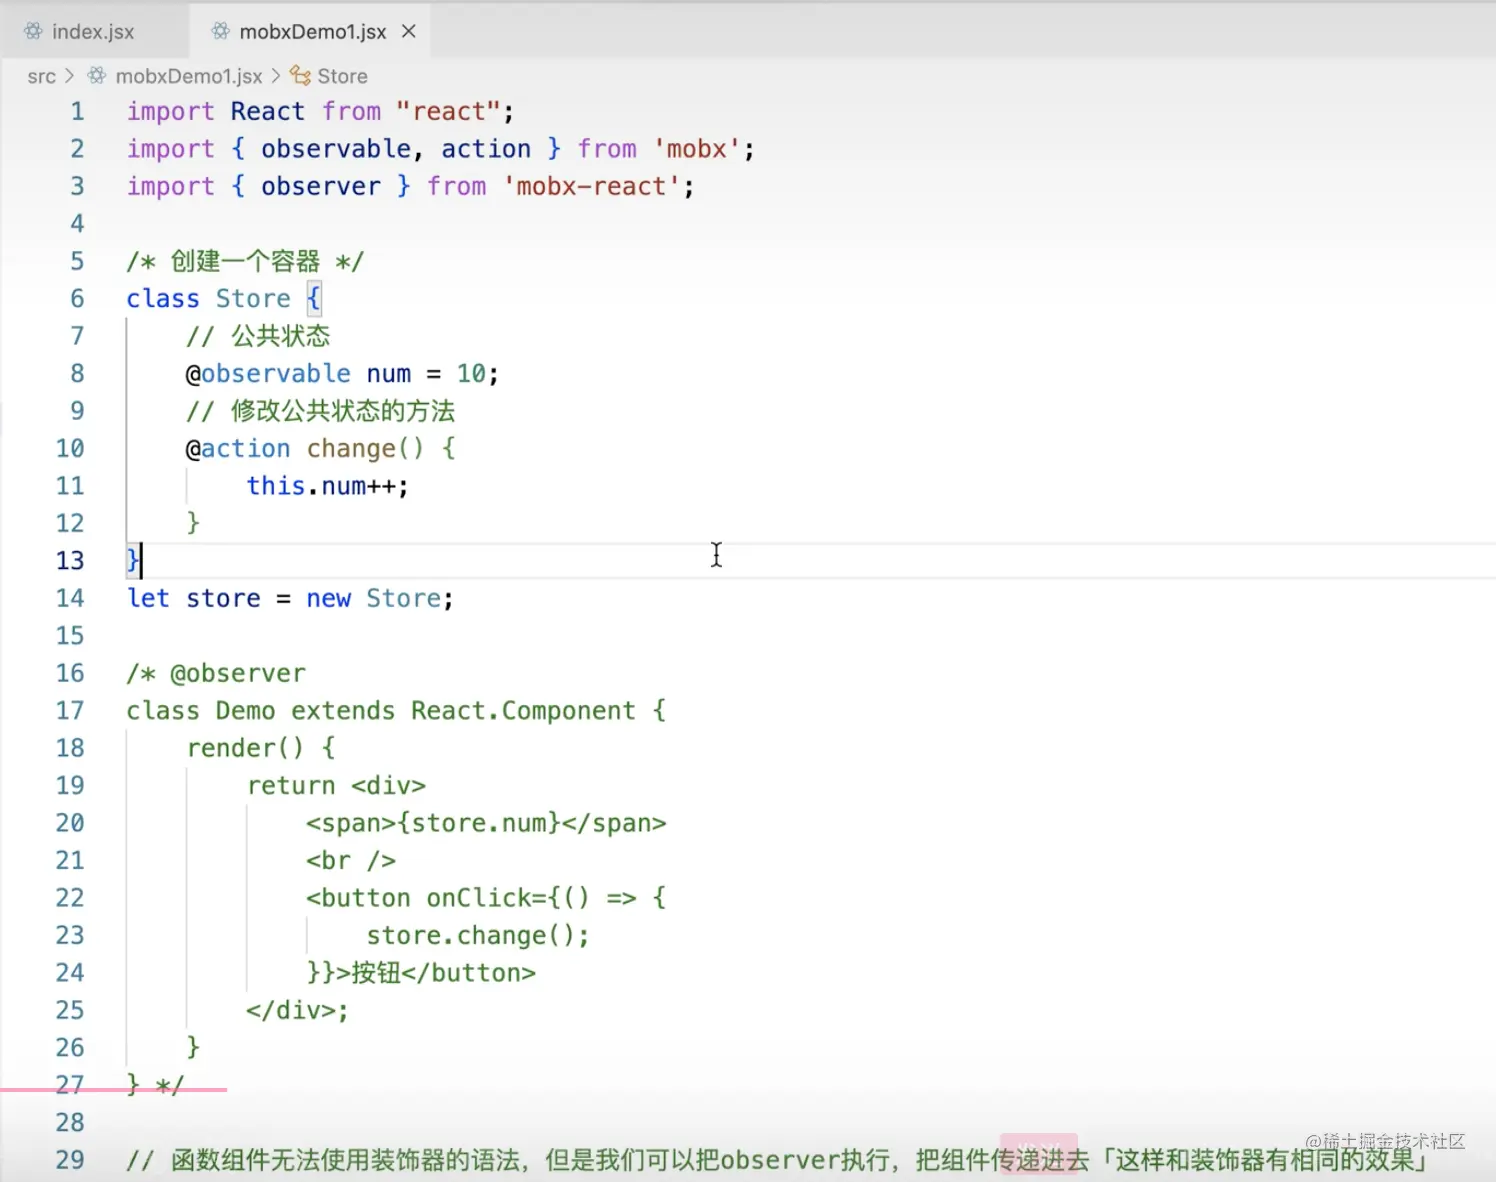The image size is (1496, 1182).
Task: Click the comment 创建一个容器 on line 5
Action: pos(245,261)
